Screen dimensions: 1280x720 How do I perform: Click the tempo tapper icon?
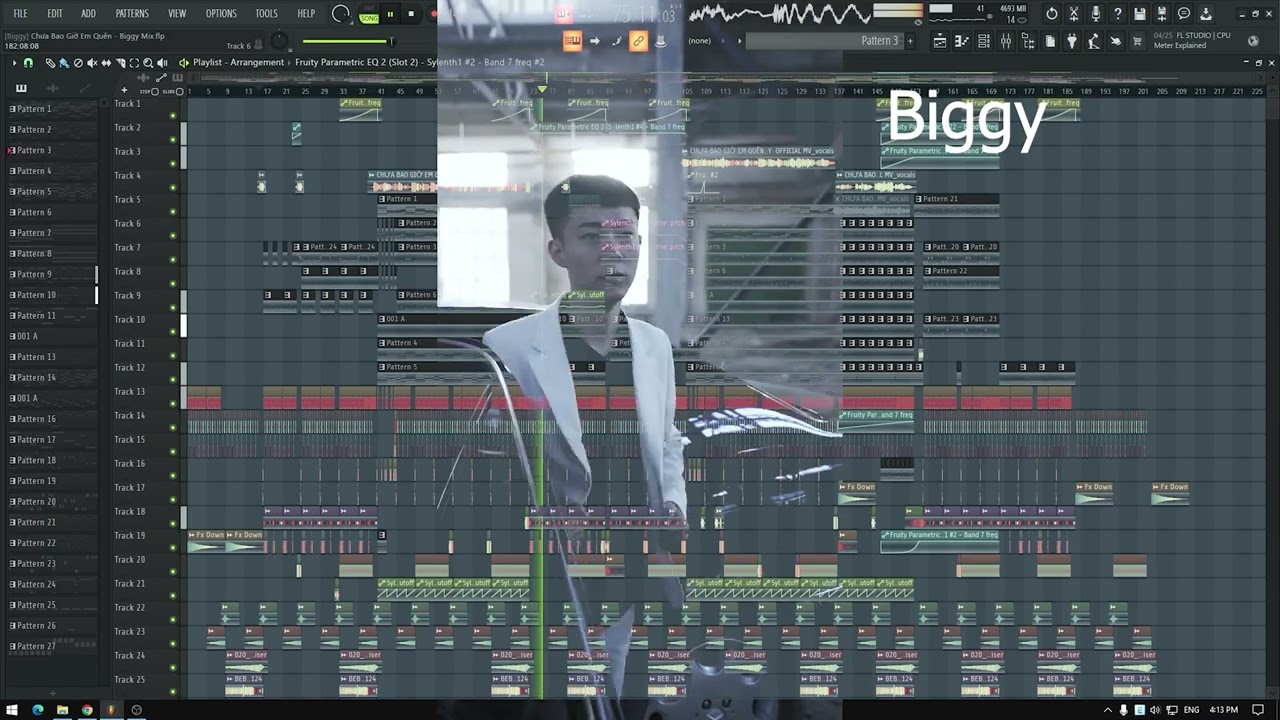[x=1093, y=41]
